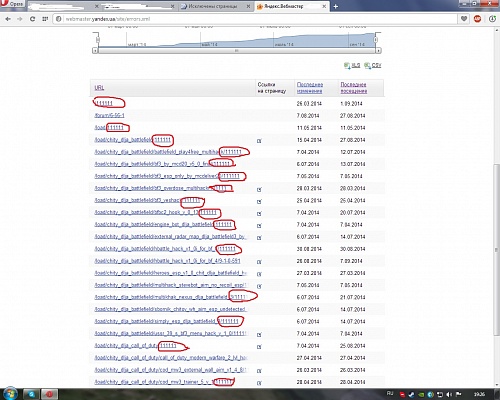Open the call_of_duty_modern_warfare_2 URL link
500x400 pixels.
click(x=171, y=358)
